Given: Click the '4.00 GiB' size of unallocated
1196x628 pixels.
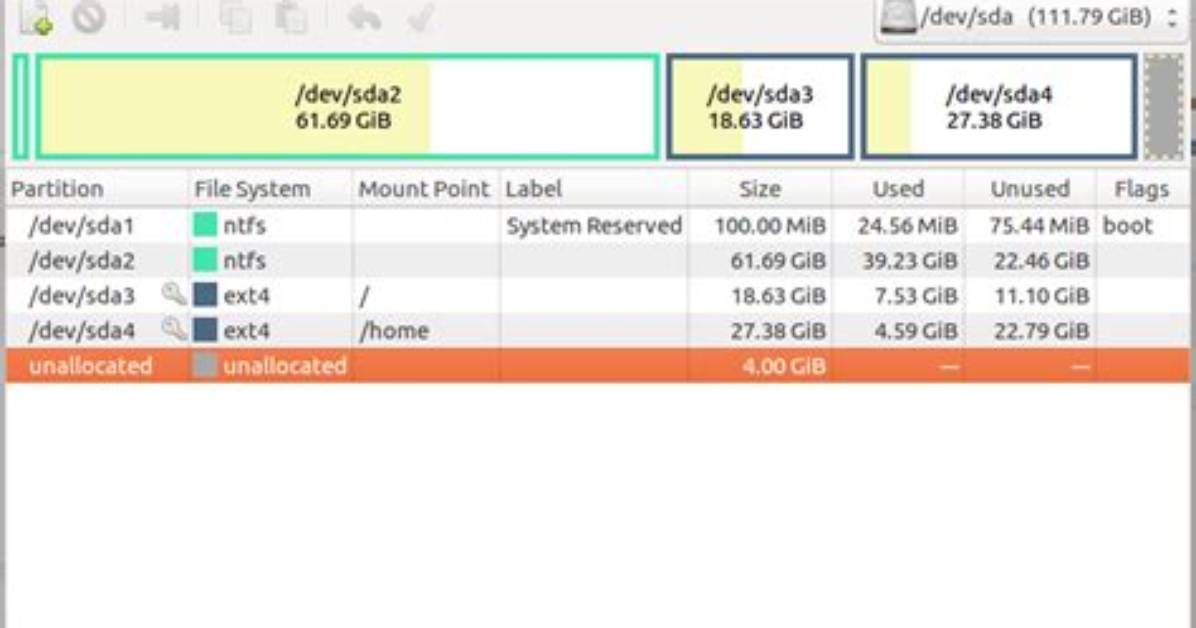Looking at the screenshot, I should coord(783,366).
